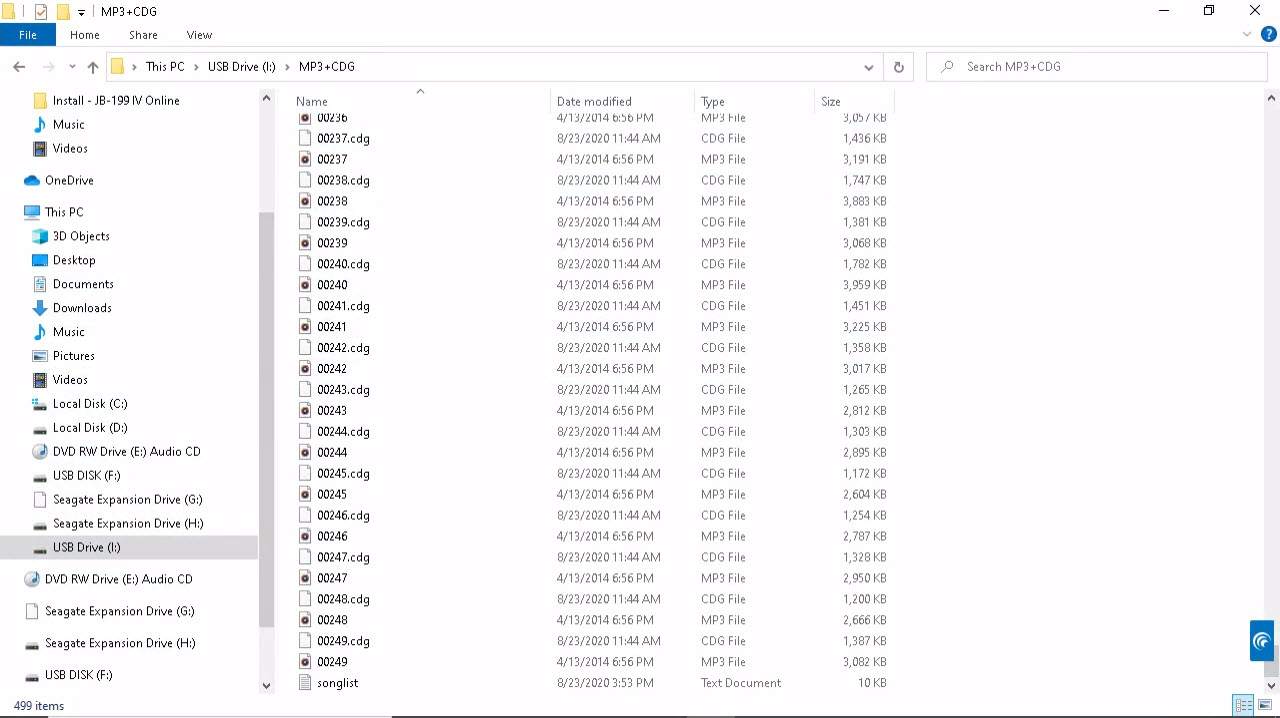Screen dimensions: 1280x718
Task: Sort files by Type column
Action: [713, 102]
